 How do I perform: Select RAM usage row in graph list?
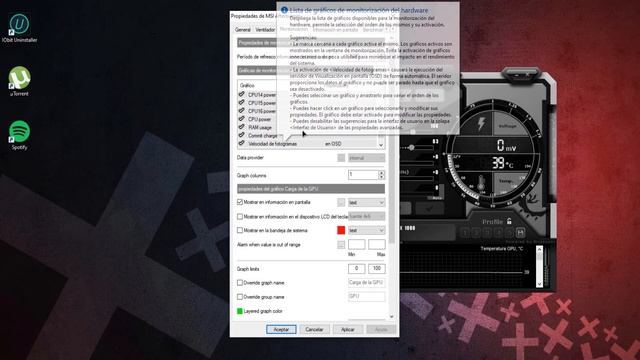point(260,127)
